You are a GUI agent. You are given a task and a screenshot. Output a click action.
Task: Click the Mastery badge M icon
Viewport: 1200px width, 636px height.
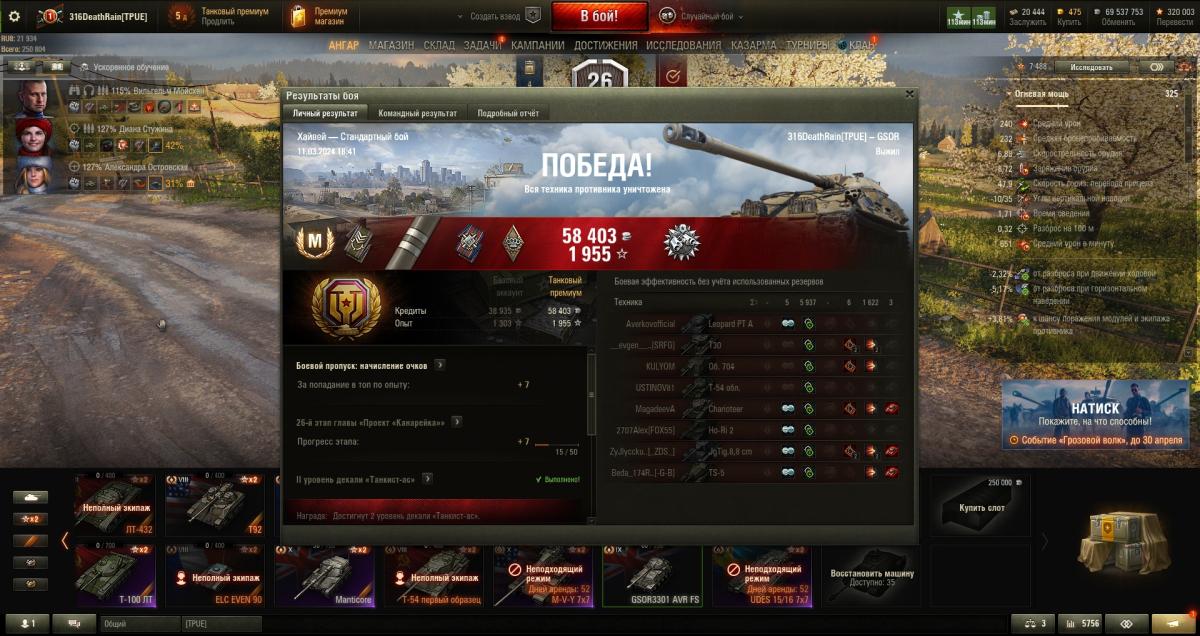point(315,243)
